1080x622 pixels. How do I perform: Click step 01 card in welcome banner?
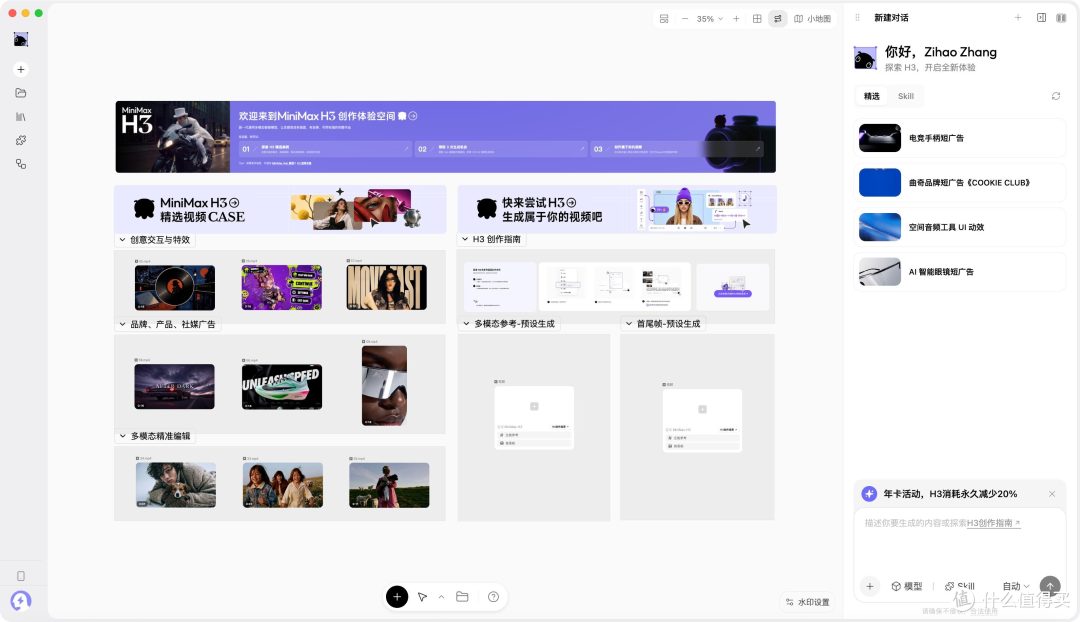325,149
